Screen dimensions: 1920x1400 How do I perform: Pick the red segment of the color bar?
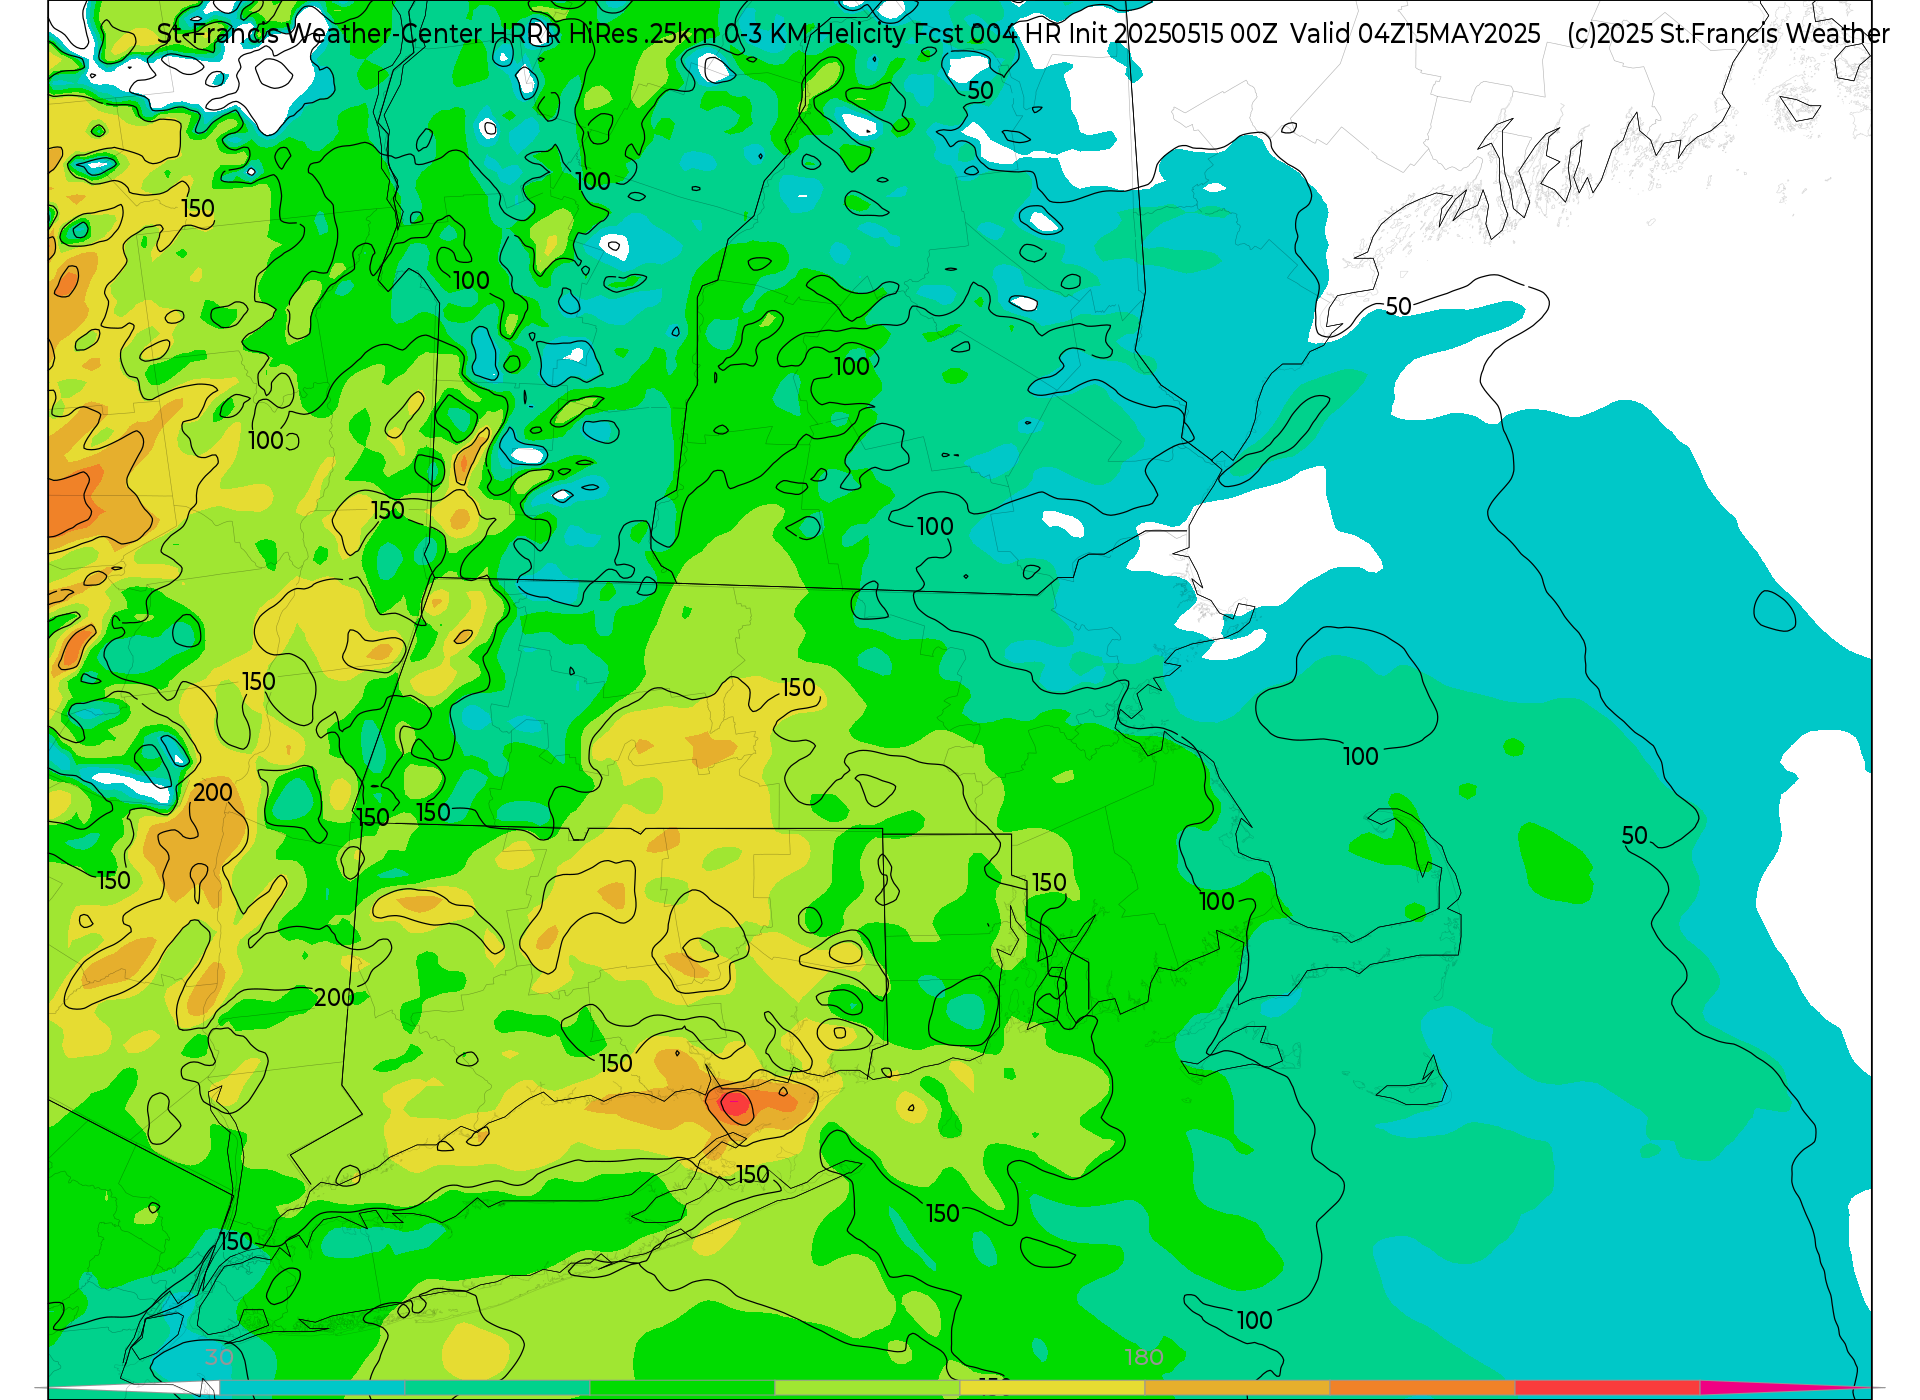1607,1388
